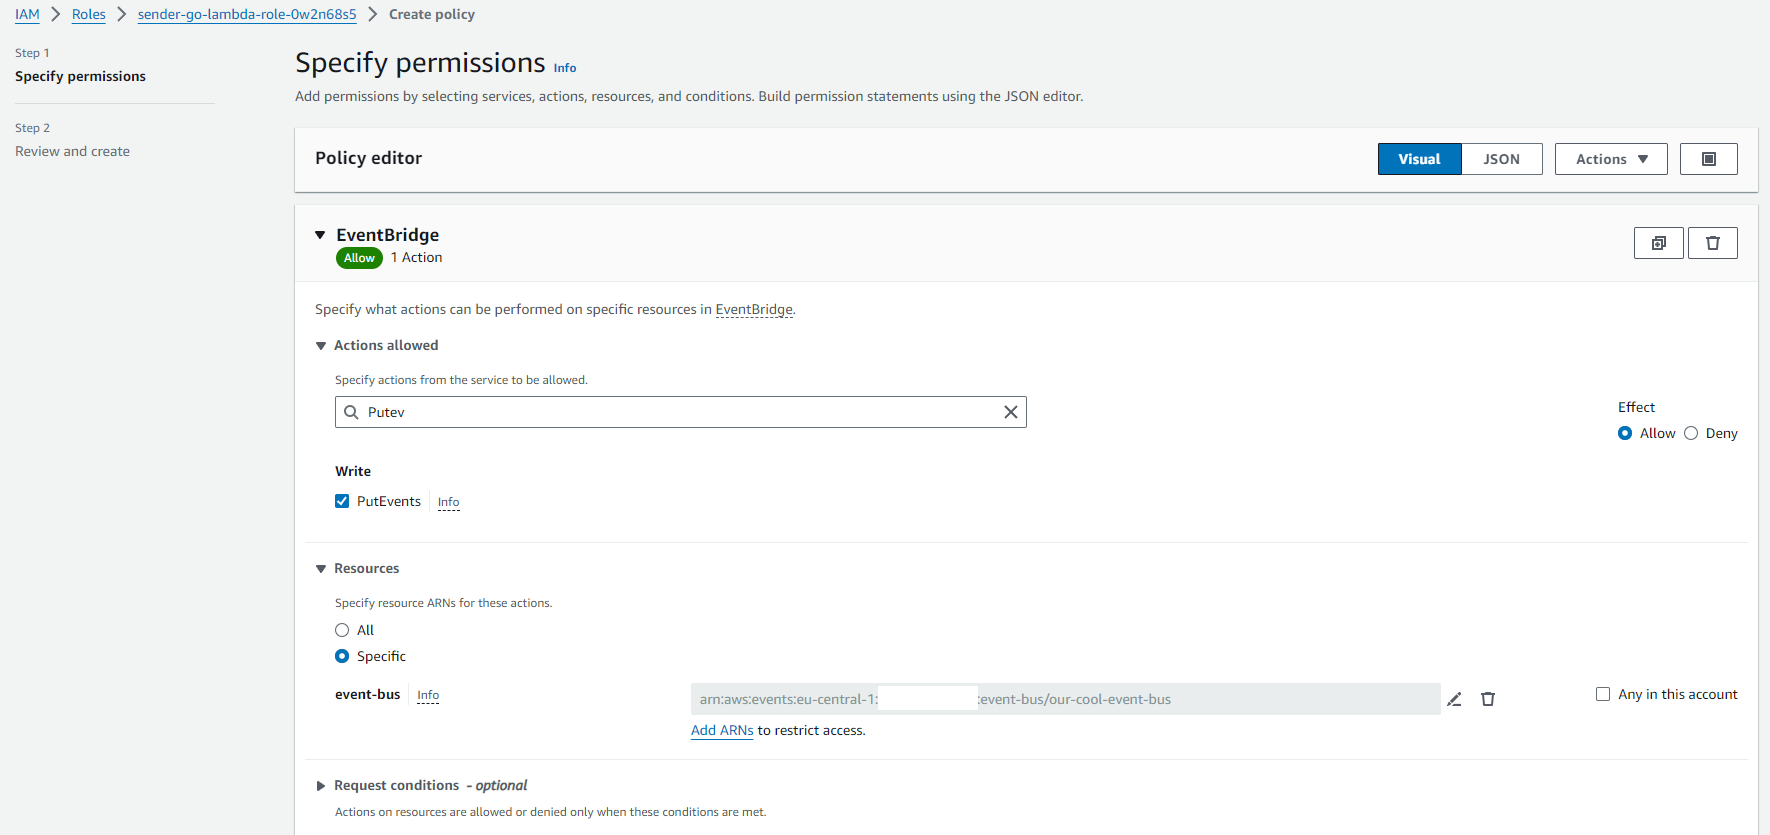The image size is (1770, 835).
Task: Open the Actions dropdown menu
Action: 1611,159
